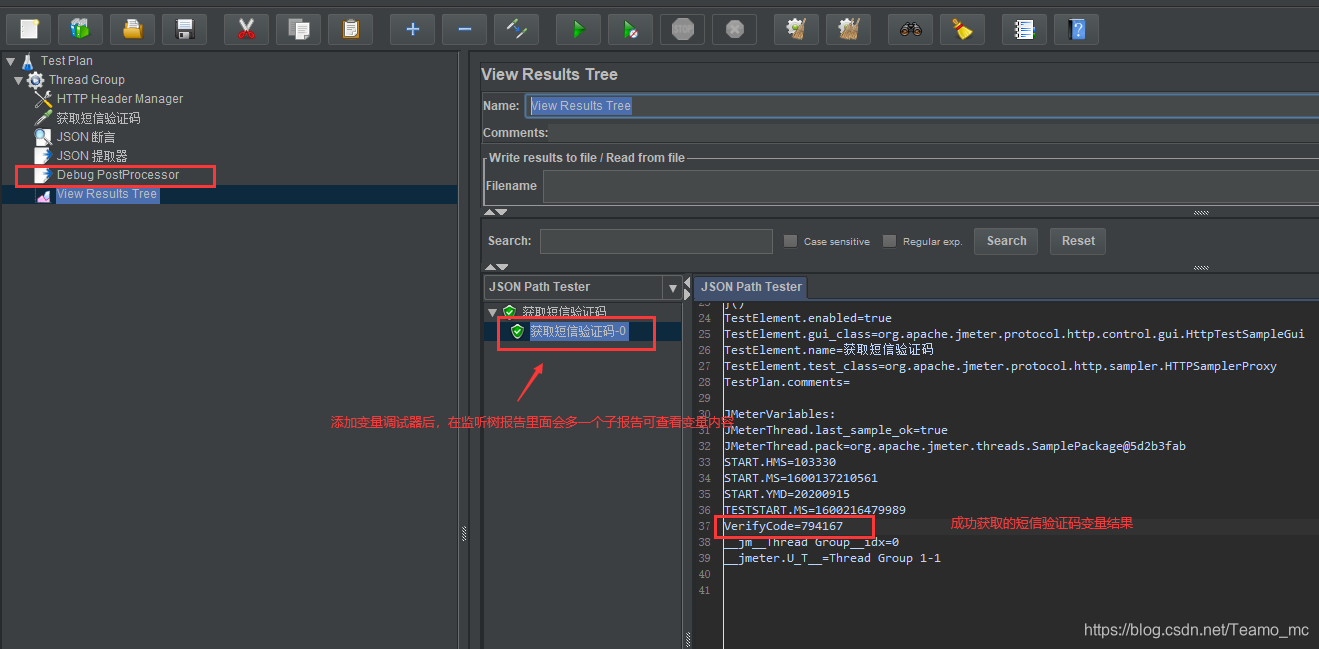
Task: Click the Shutdown test icon
Action: pyautogui.click(x=734, y=29)
